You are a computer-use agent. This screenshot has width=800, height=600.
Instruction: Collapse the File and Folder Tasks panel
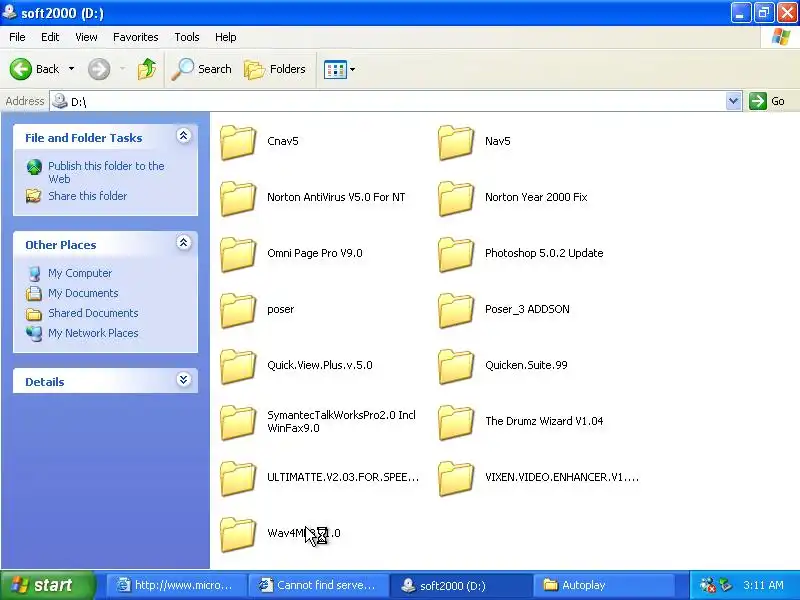coord(184,136)
